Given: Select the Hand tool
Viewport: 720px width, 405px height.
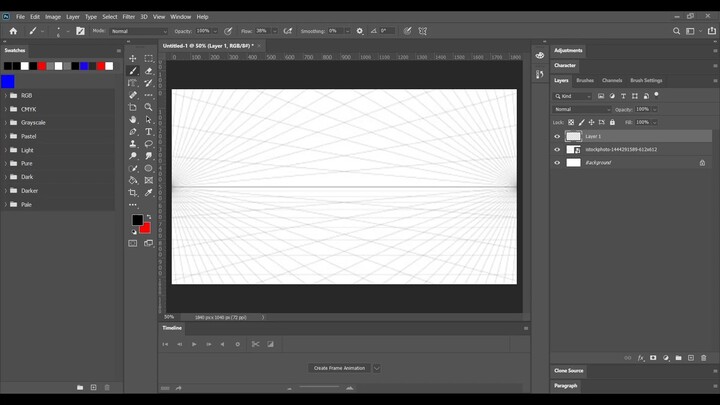Looking at the screenshot, I should click(x=133, y=120).
